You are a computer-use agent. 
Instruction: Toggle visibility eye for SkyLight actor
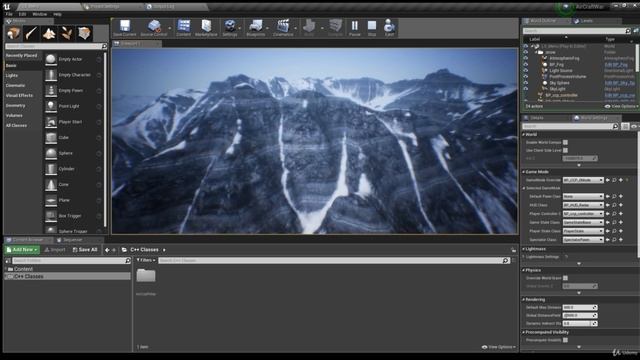[526, 89]
